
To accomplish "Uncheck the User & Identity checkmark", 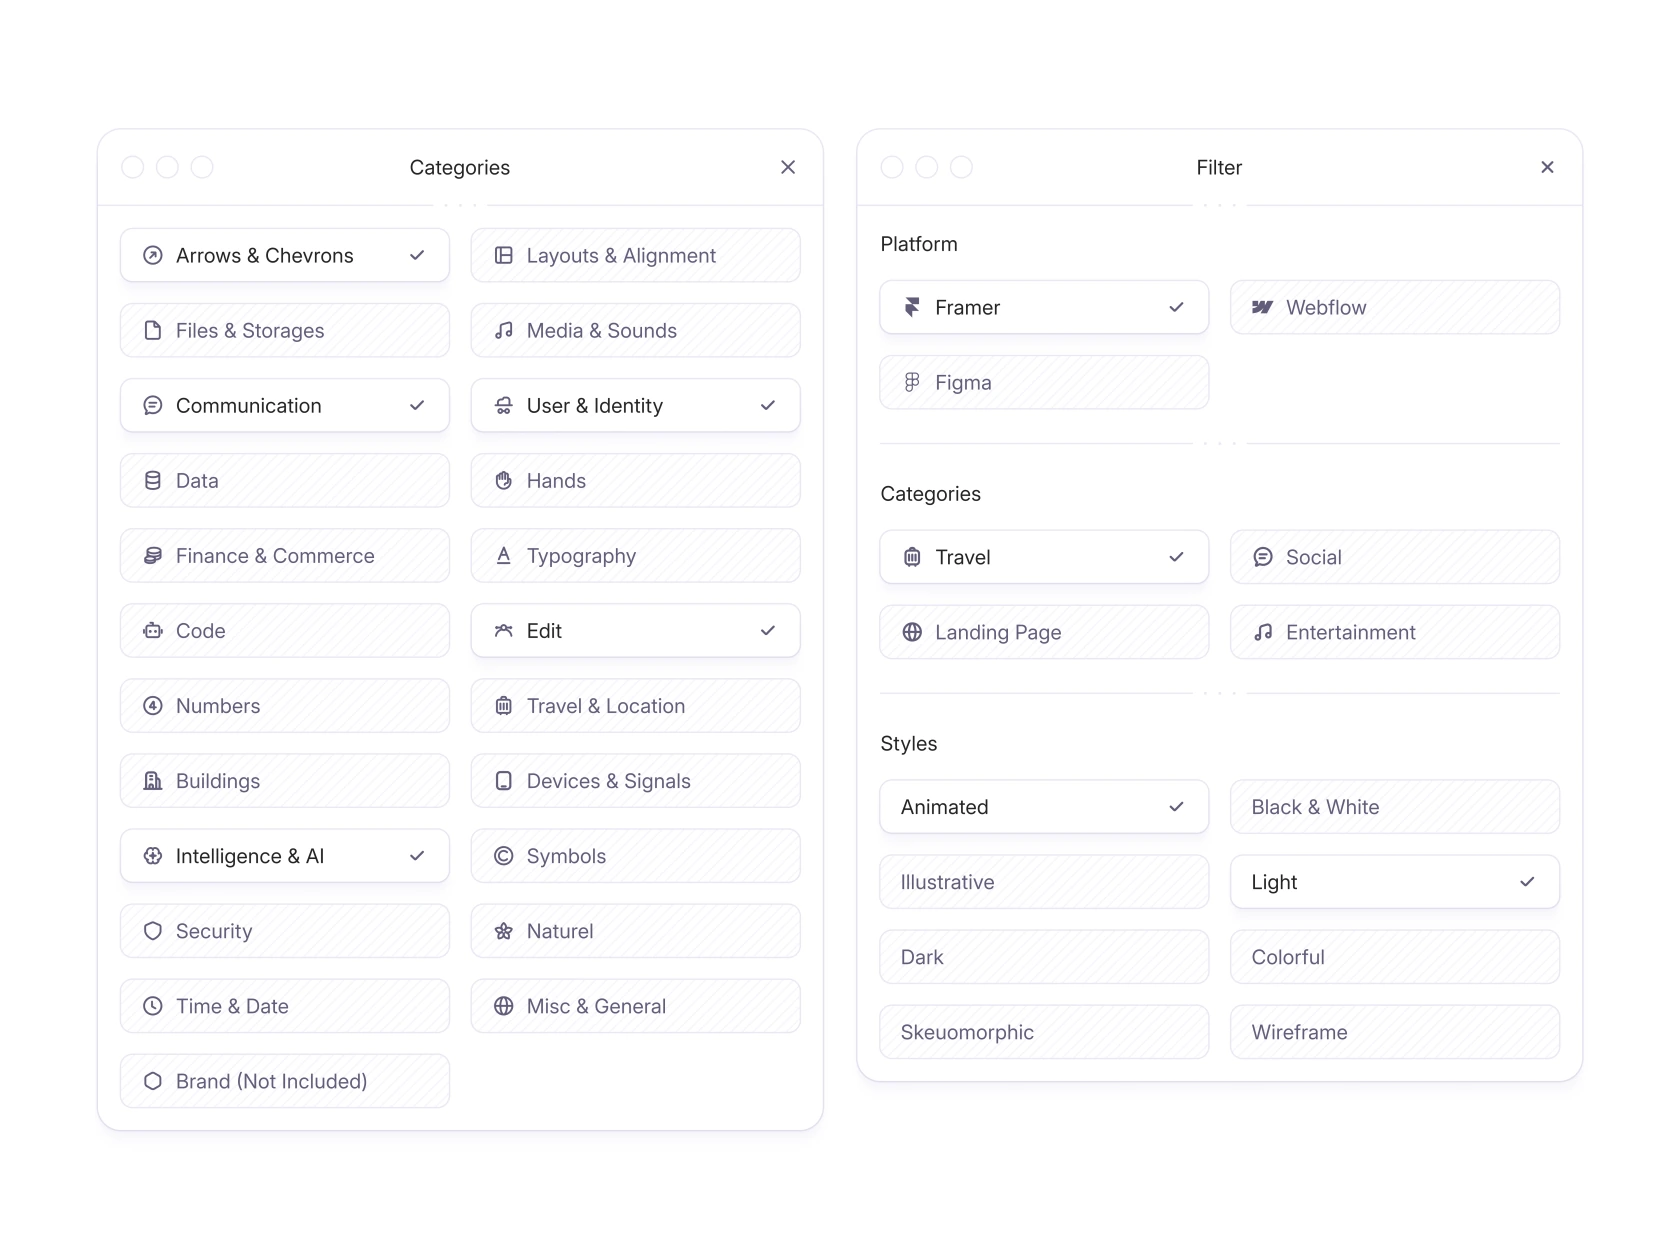I will tap(768, 405).
